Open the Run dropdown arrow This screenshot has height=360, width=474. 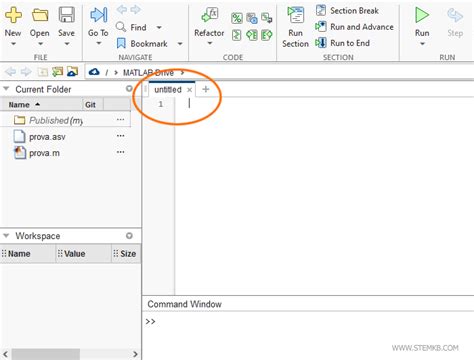click(422, 44)
